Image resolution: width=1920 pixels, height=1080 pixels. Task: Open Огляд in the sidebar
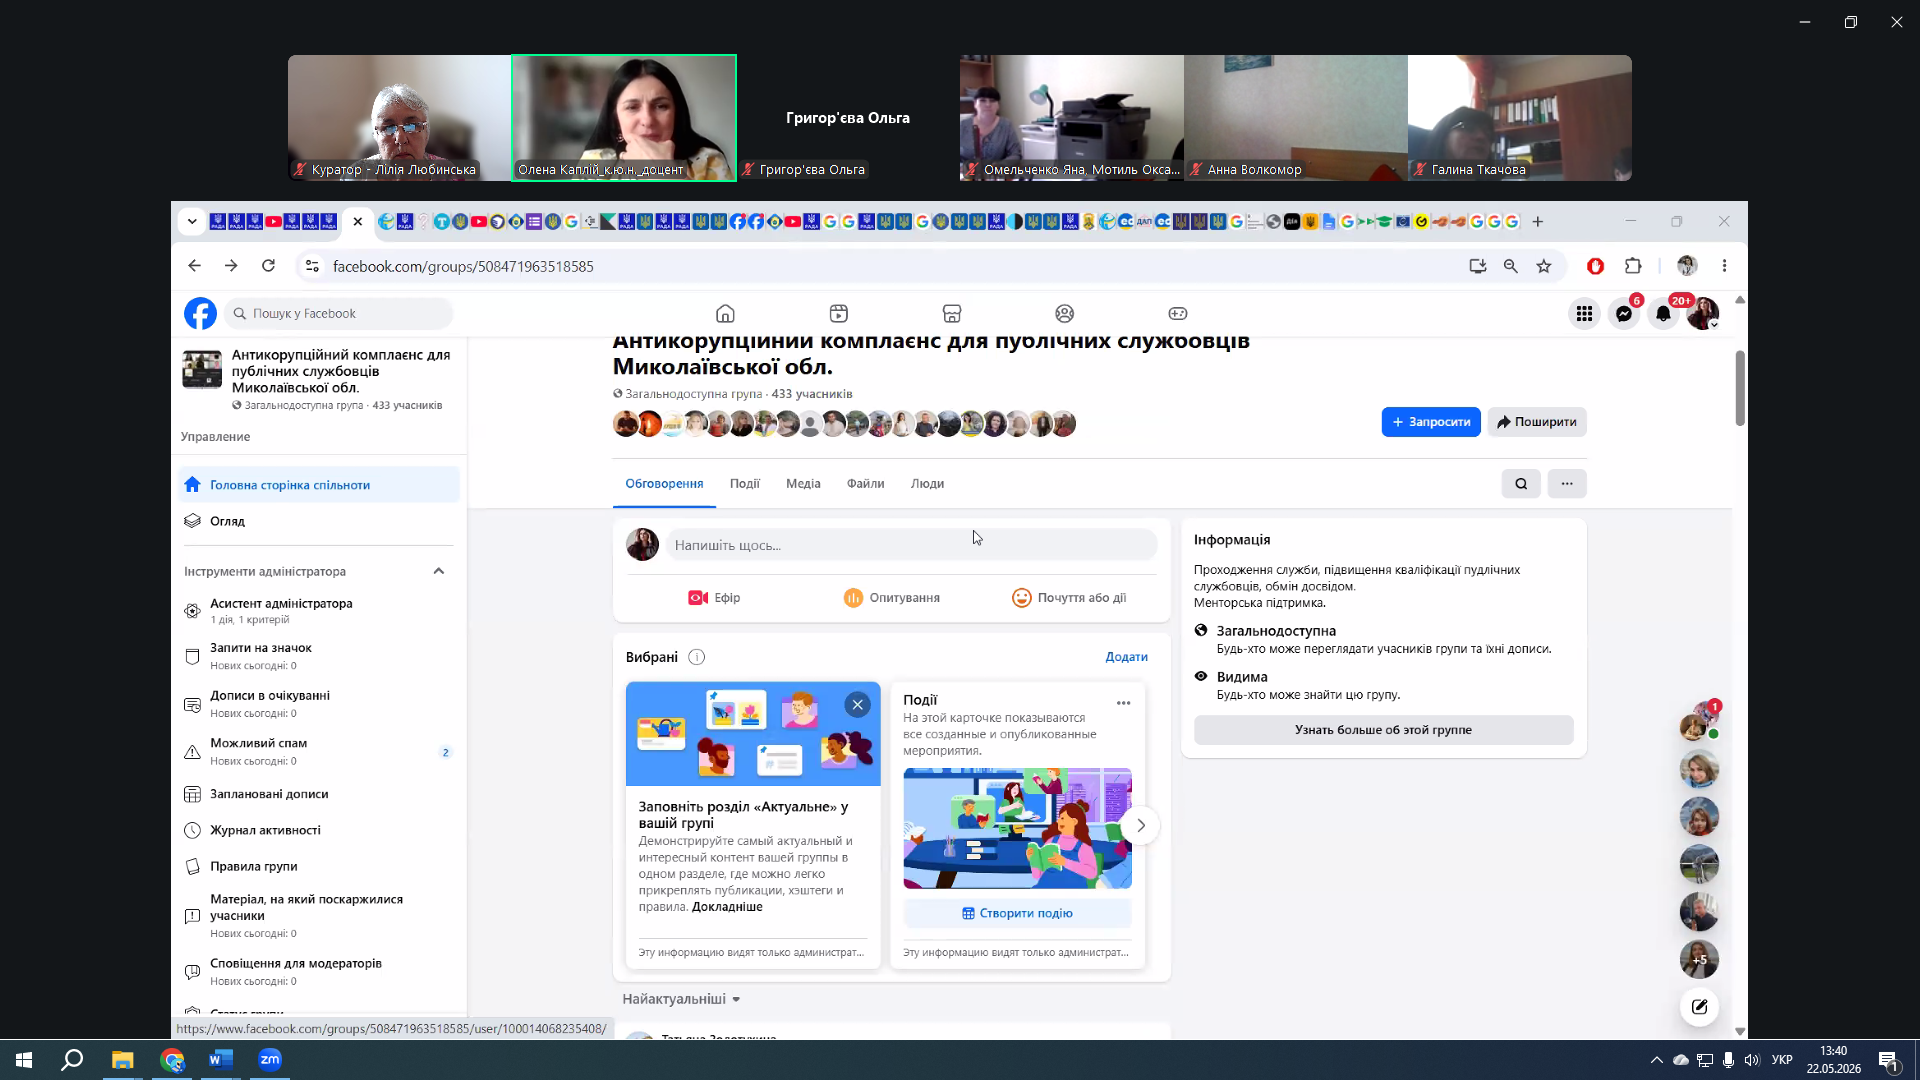click(x=319, y=521)
